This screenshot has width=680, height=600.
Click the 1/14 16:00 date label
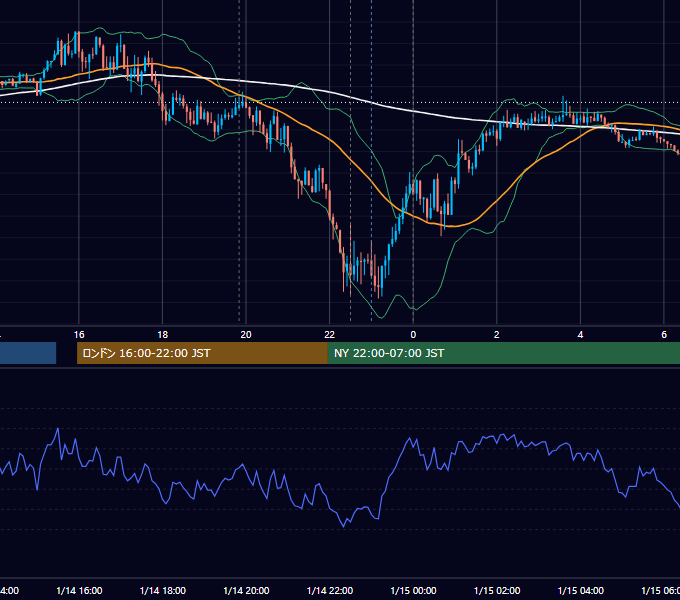(79, 590)
